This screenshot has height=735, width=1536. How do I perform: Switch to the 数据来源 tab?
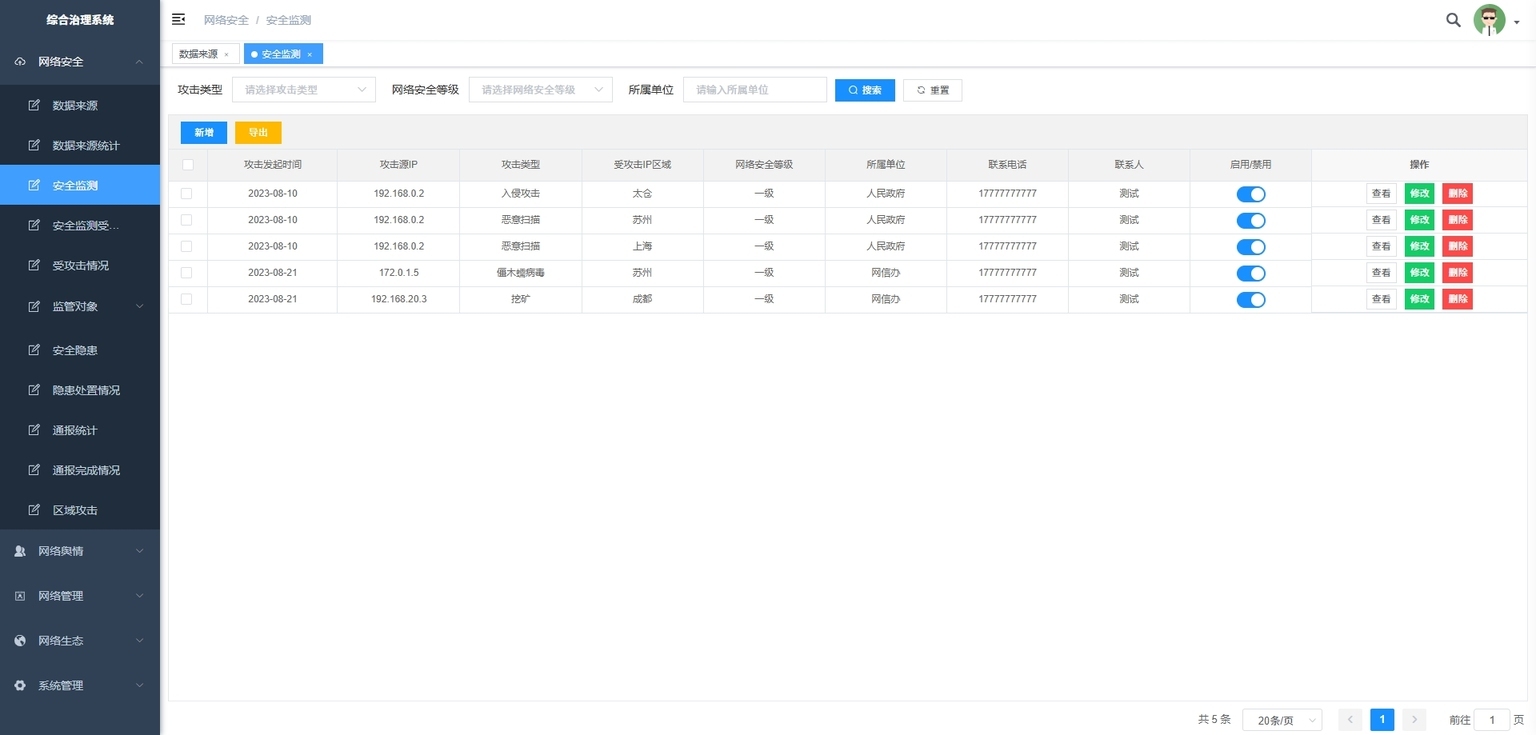198,55
